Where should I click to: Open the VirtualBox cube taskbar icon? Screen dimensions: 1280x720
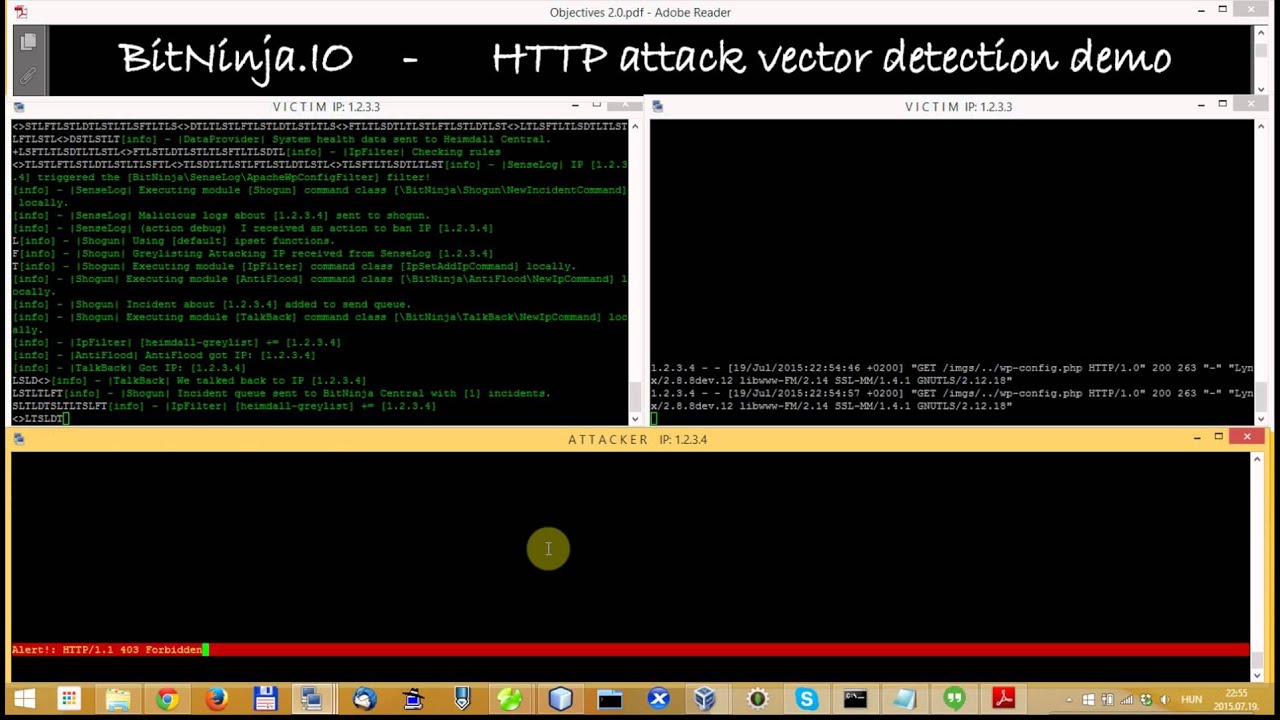(707, 698)
